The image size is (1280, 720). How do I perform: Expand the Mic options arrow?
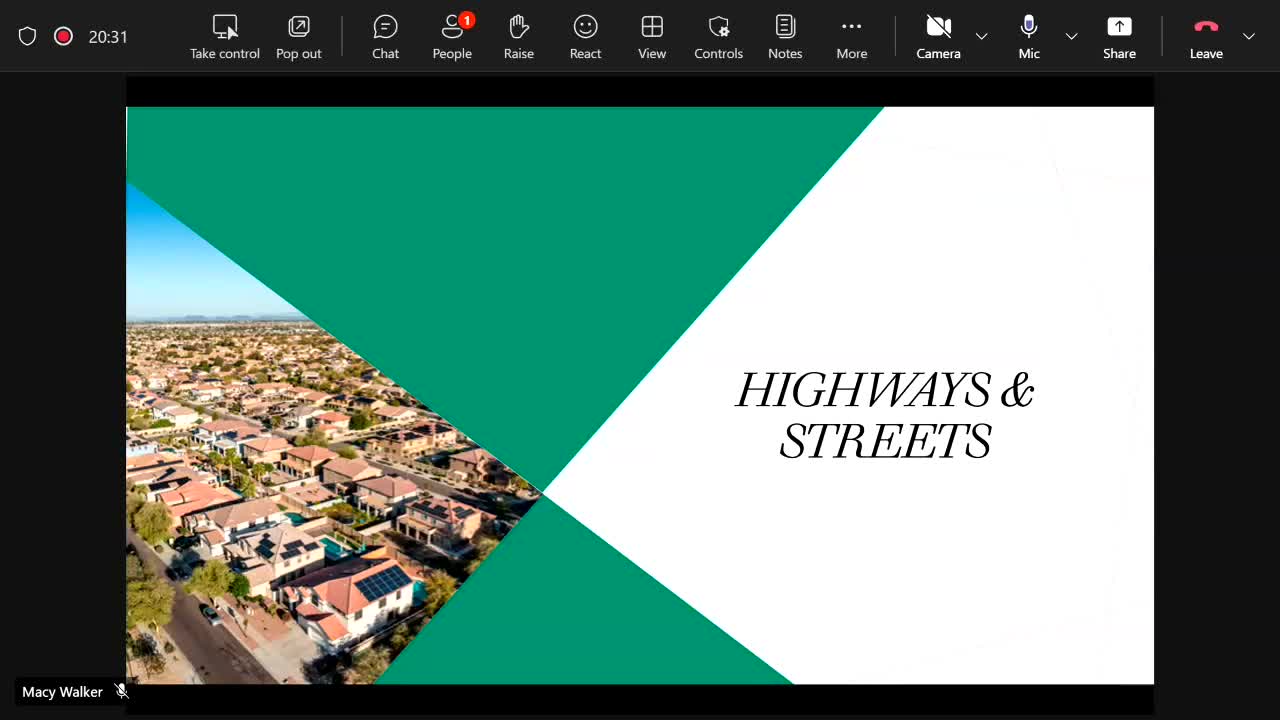pyautogui.click(x=1071, y=37)
